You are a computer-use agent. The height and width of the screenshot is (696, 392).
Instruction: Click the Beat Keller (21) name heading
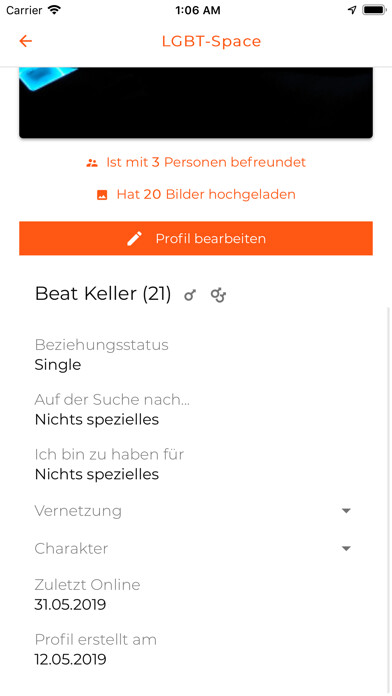click(x=103, y=294)
